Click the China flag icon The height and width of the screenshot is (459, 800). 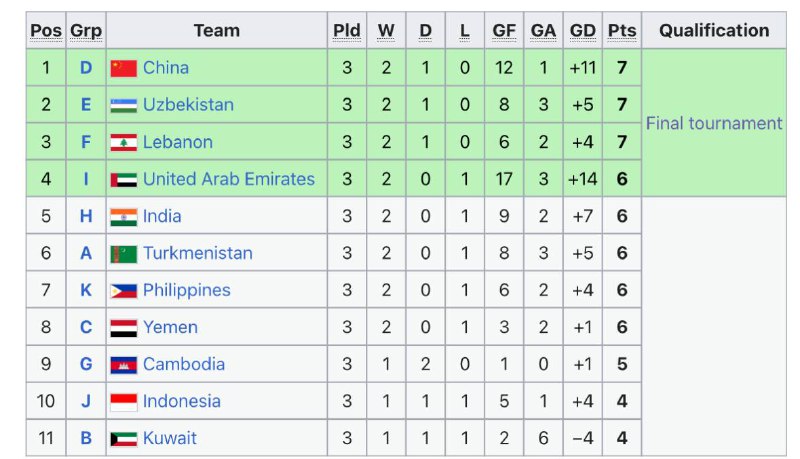[x=123, y=68]
